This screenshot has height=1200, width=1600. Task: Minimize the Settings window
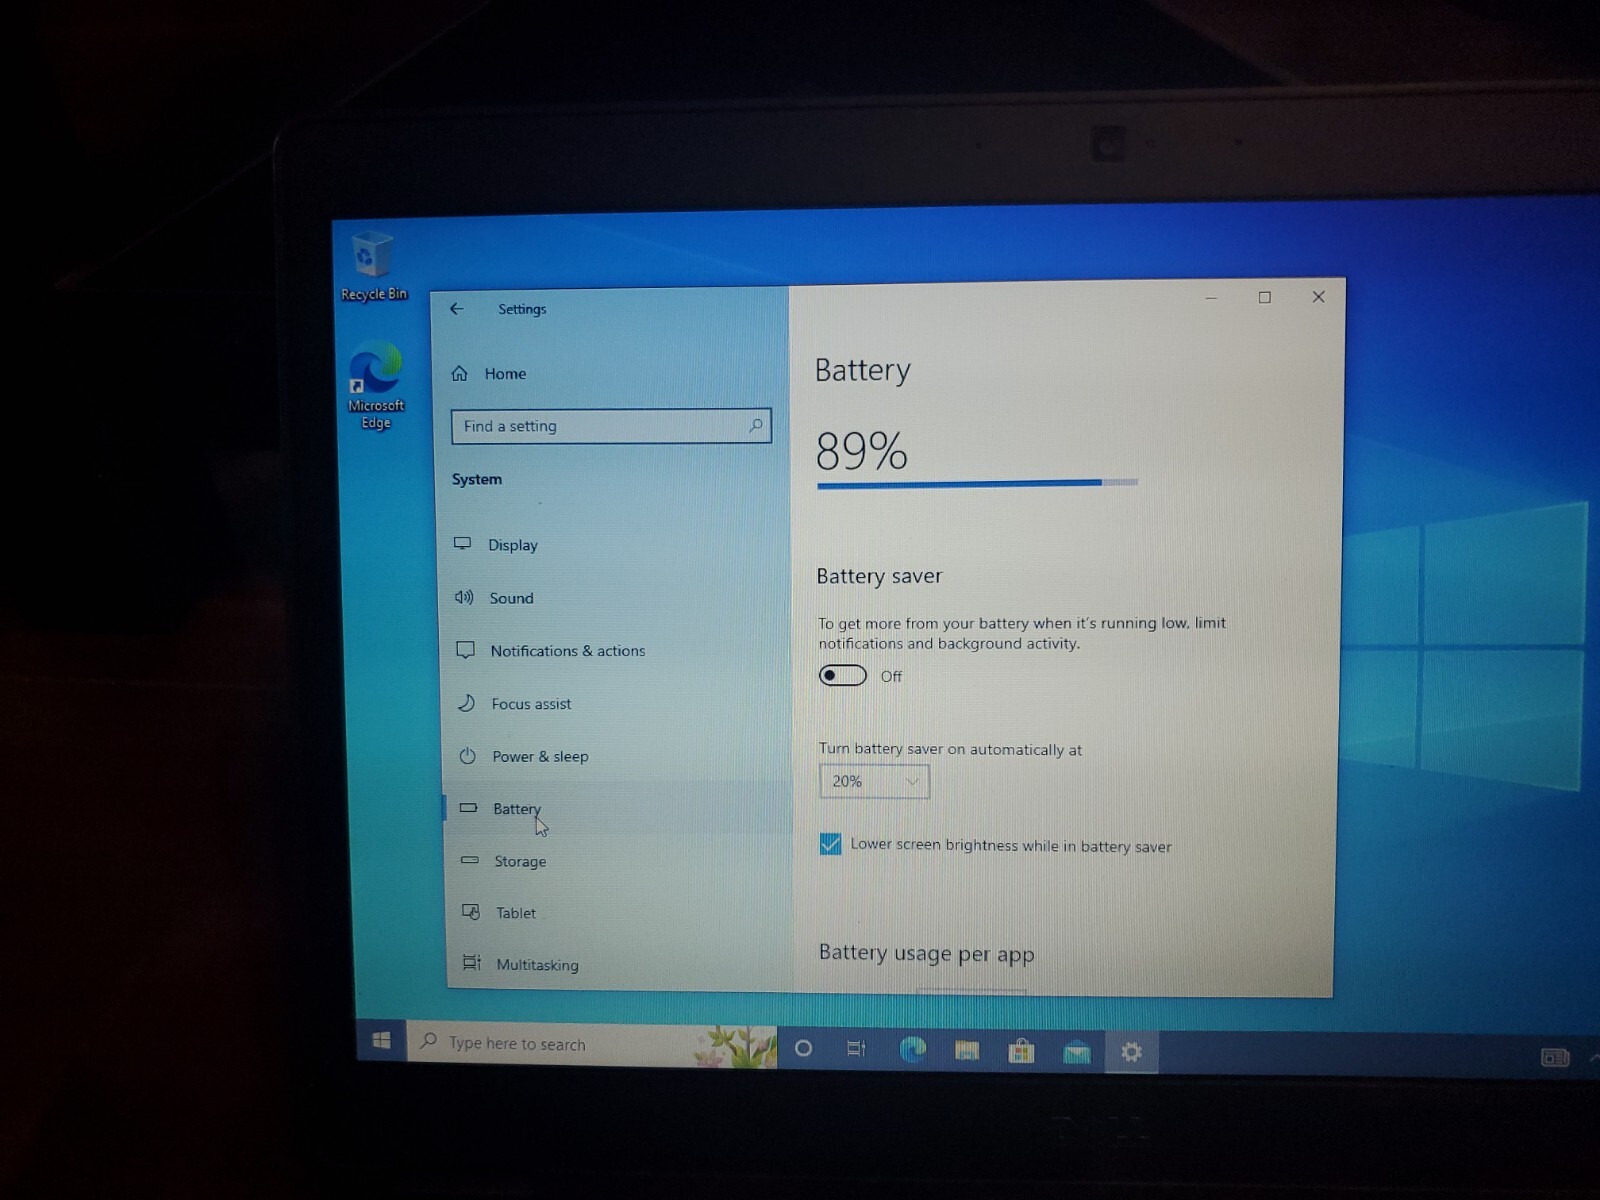pyautogui.click(x=1211, y=298)
